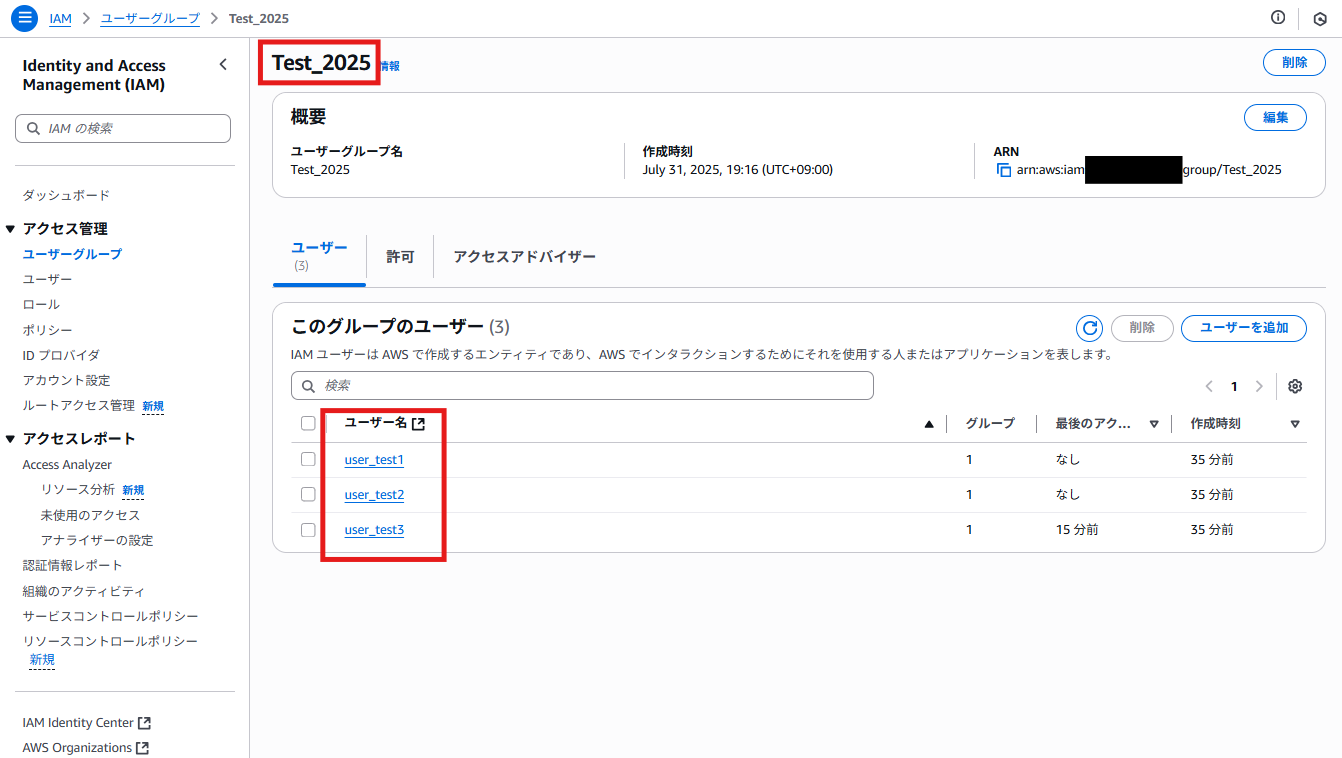This screenshot has width=1342, height=758.
Task: Open リソースコントロールポリシー in the sidebar
Action: 110,641
